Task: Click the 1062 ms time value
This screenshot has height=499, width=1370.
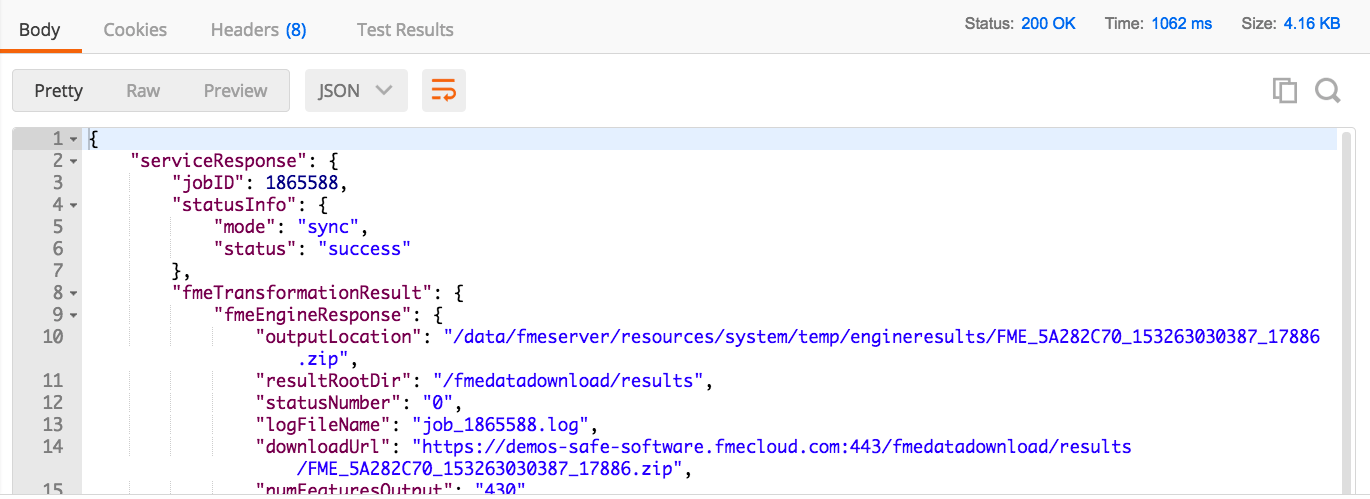Action: tap(1182, 23)
